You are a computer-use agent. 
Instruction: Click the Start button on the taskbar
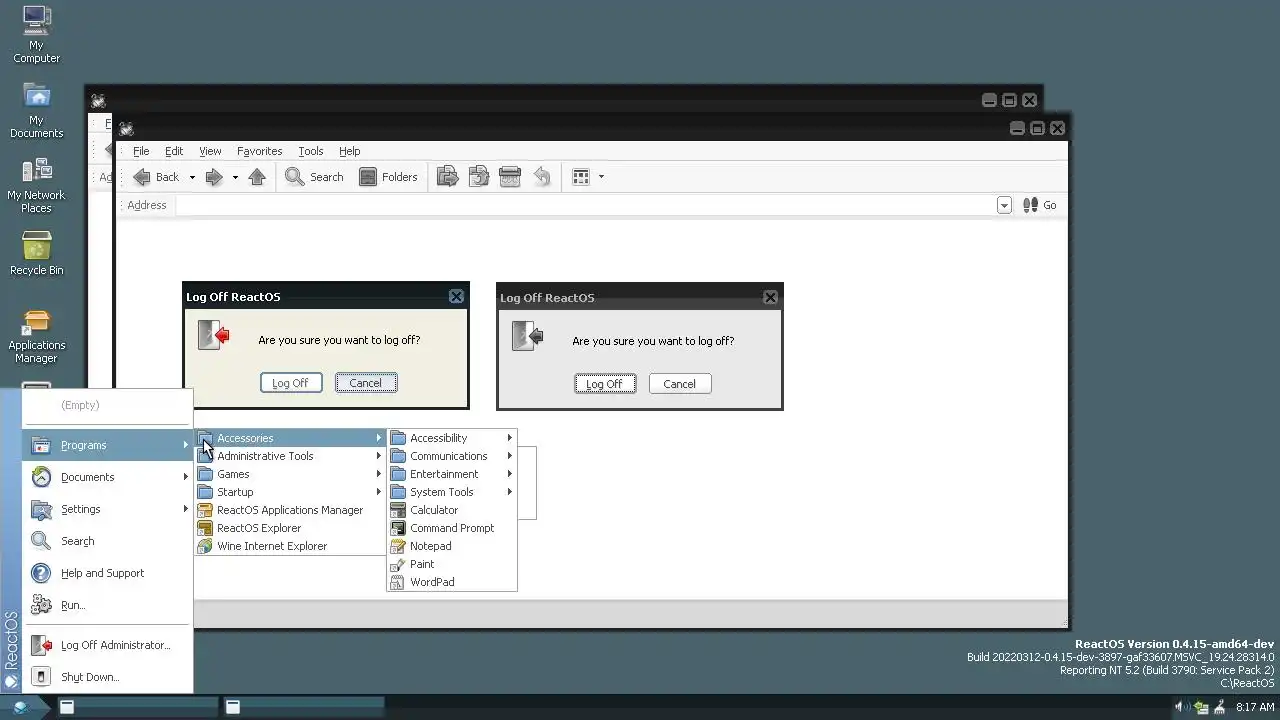click(x=22, y=707)
